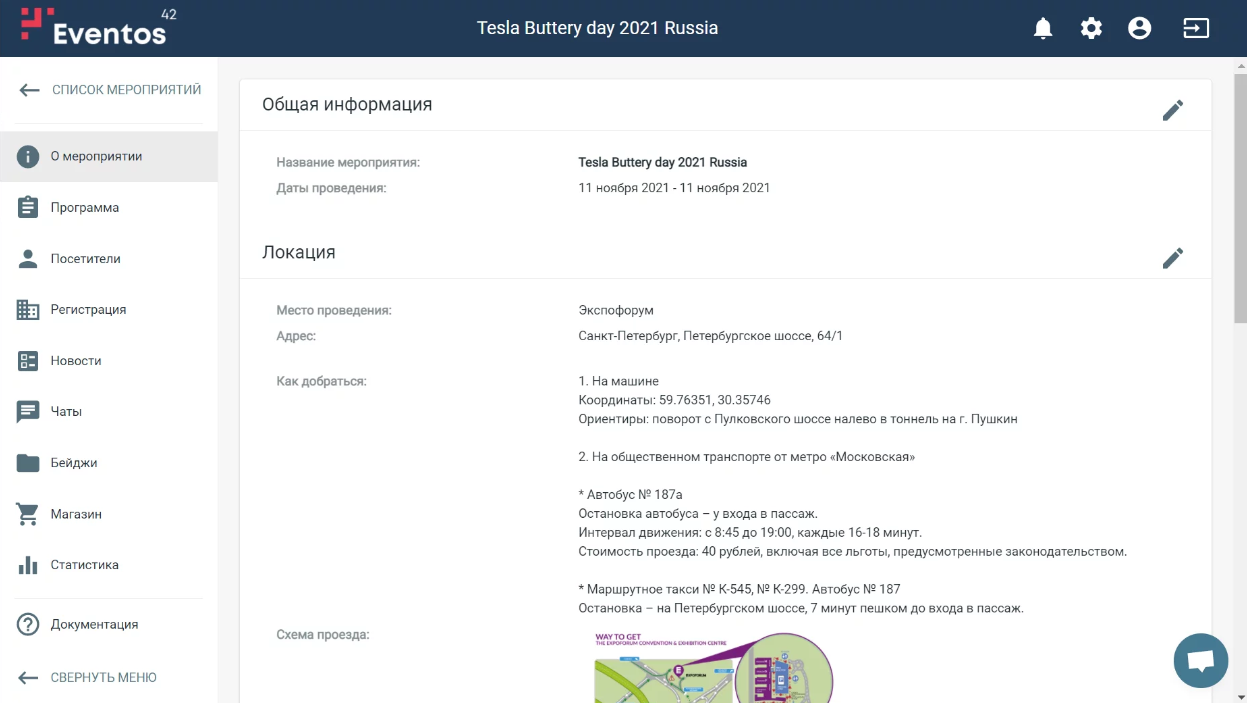Click the Как добраться label
This screenshot has width=1247, height=703.
[x=322, y=381]
